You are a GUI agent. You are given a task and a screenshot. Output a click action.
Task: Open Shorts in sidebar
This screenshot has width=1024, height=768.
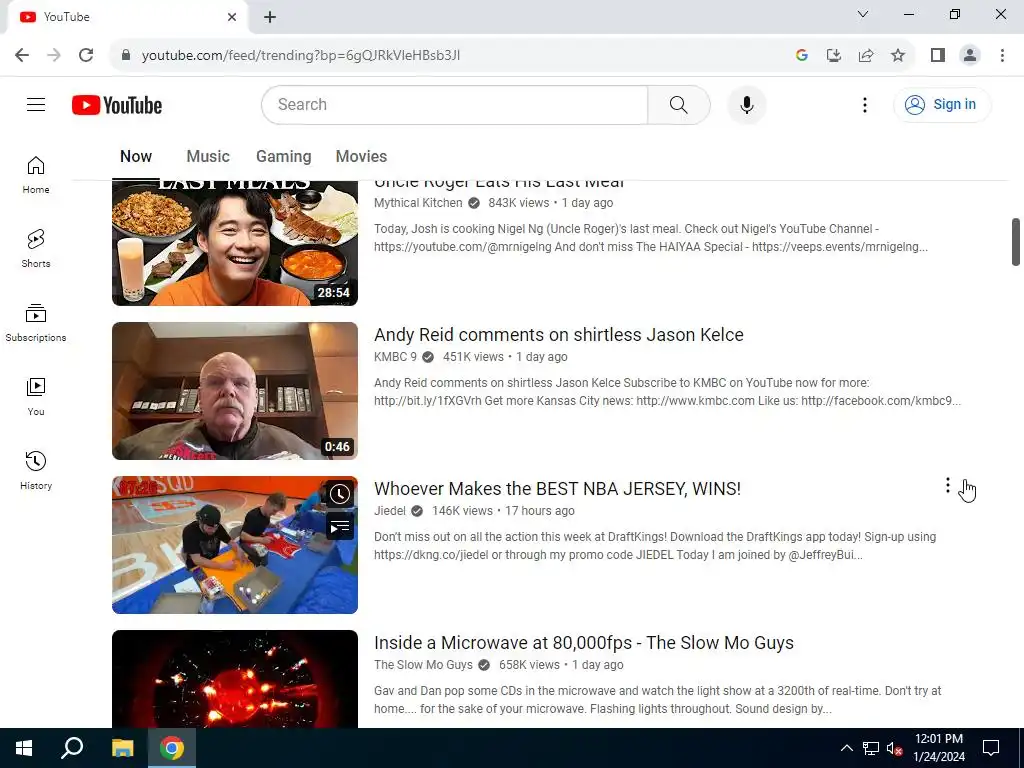pos(36,249)
